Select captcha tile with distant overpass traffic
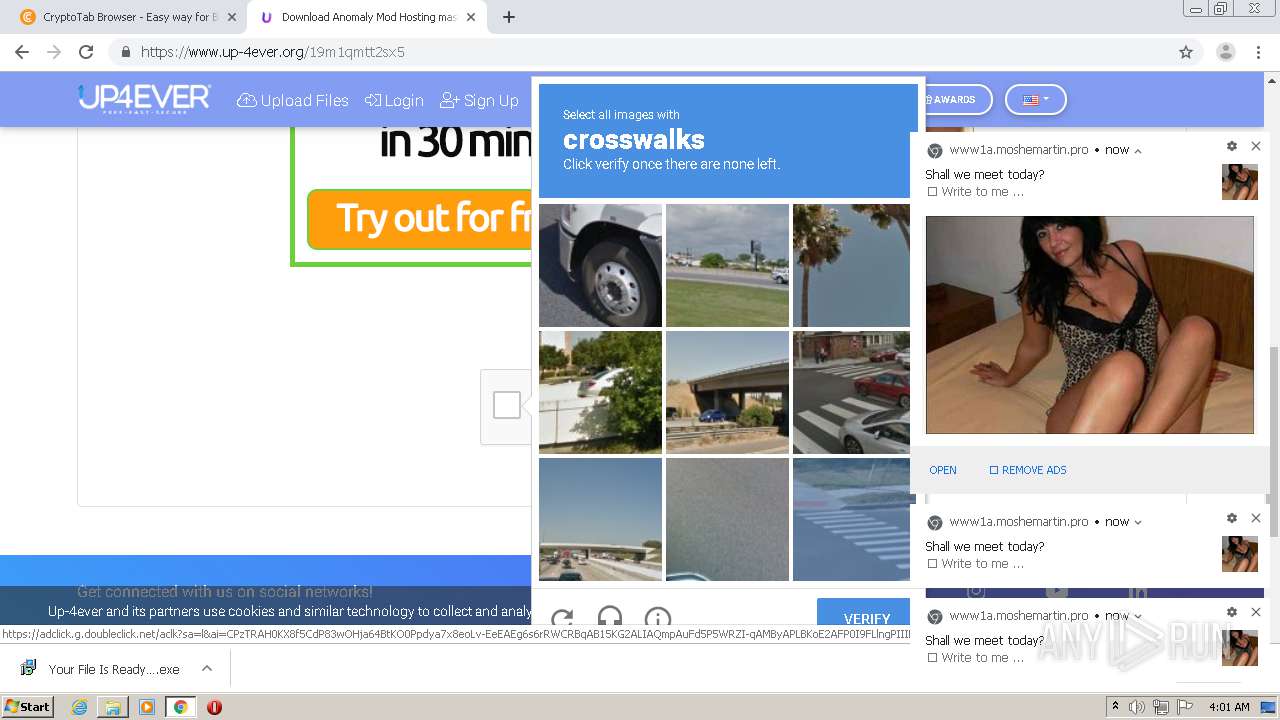 pyautogui.click(x=600, y=519)
